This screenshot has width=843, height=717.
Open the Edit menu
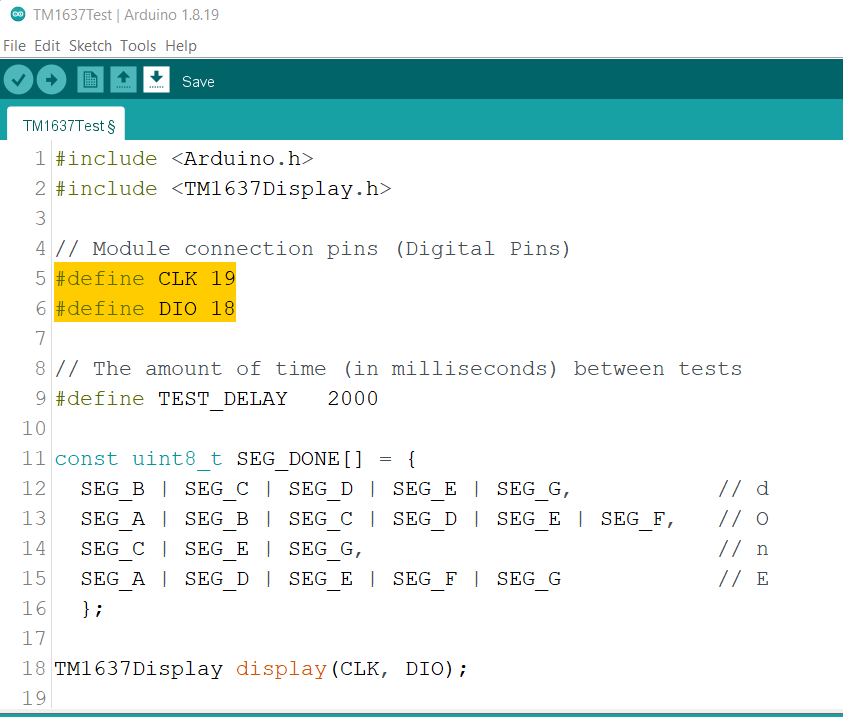tap(47, 46)
